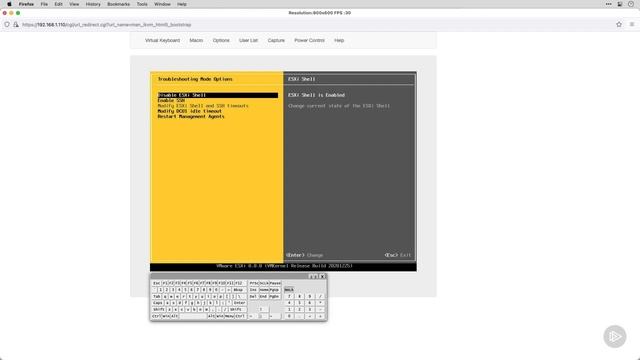The height and width of the screenshot is (360, 640).
Task: Click the Esc key on the virtual keyboard
Action: (156, 283)
